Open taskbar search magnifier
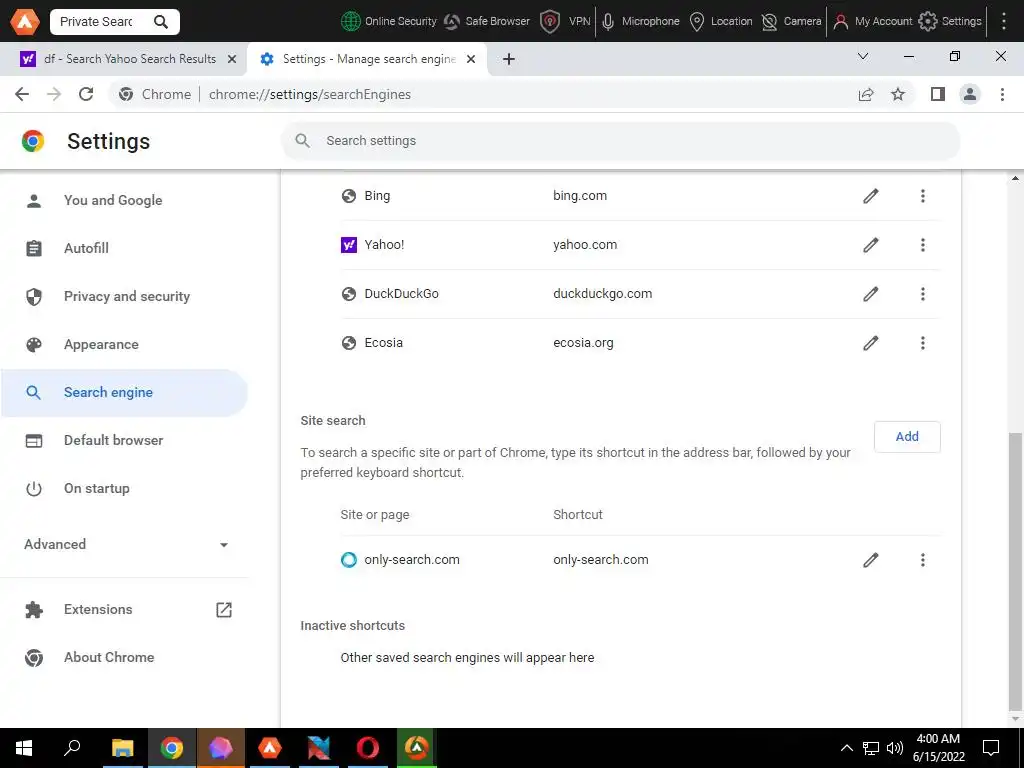The width and height of the screenshot is (1024, 768). 72,748
